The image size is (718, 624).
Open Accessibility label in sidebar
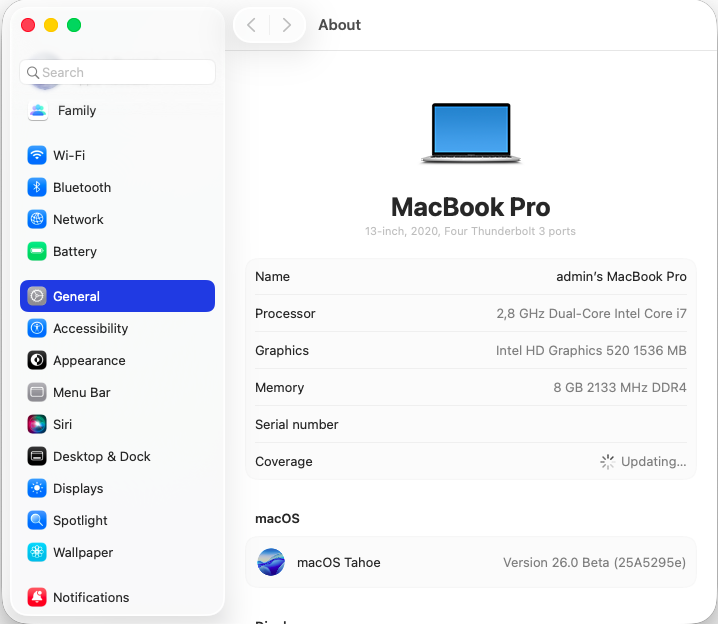click(91, 328)
